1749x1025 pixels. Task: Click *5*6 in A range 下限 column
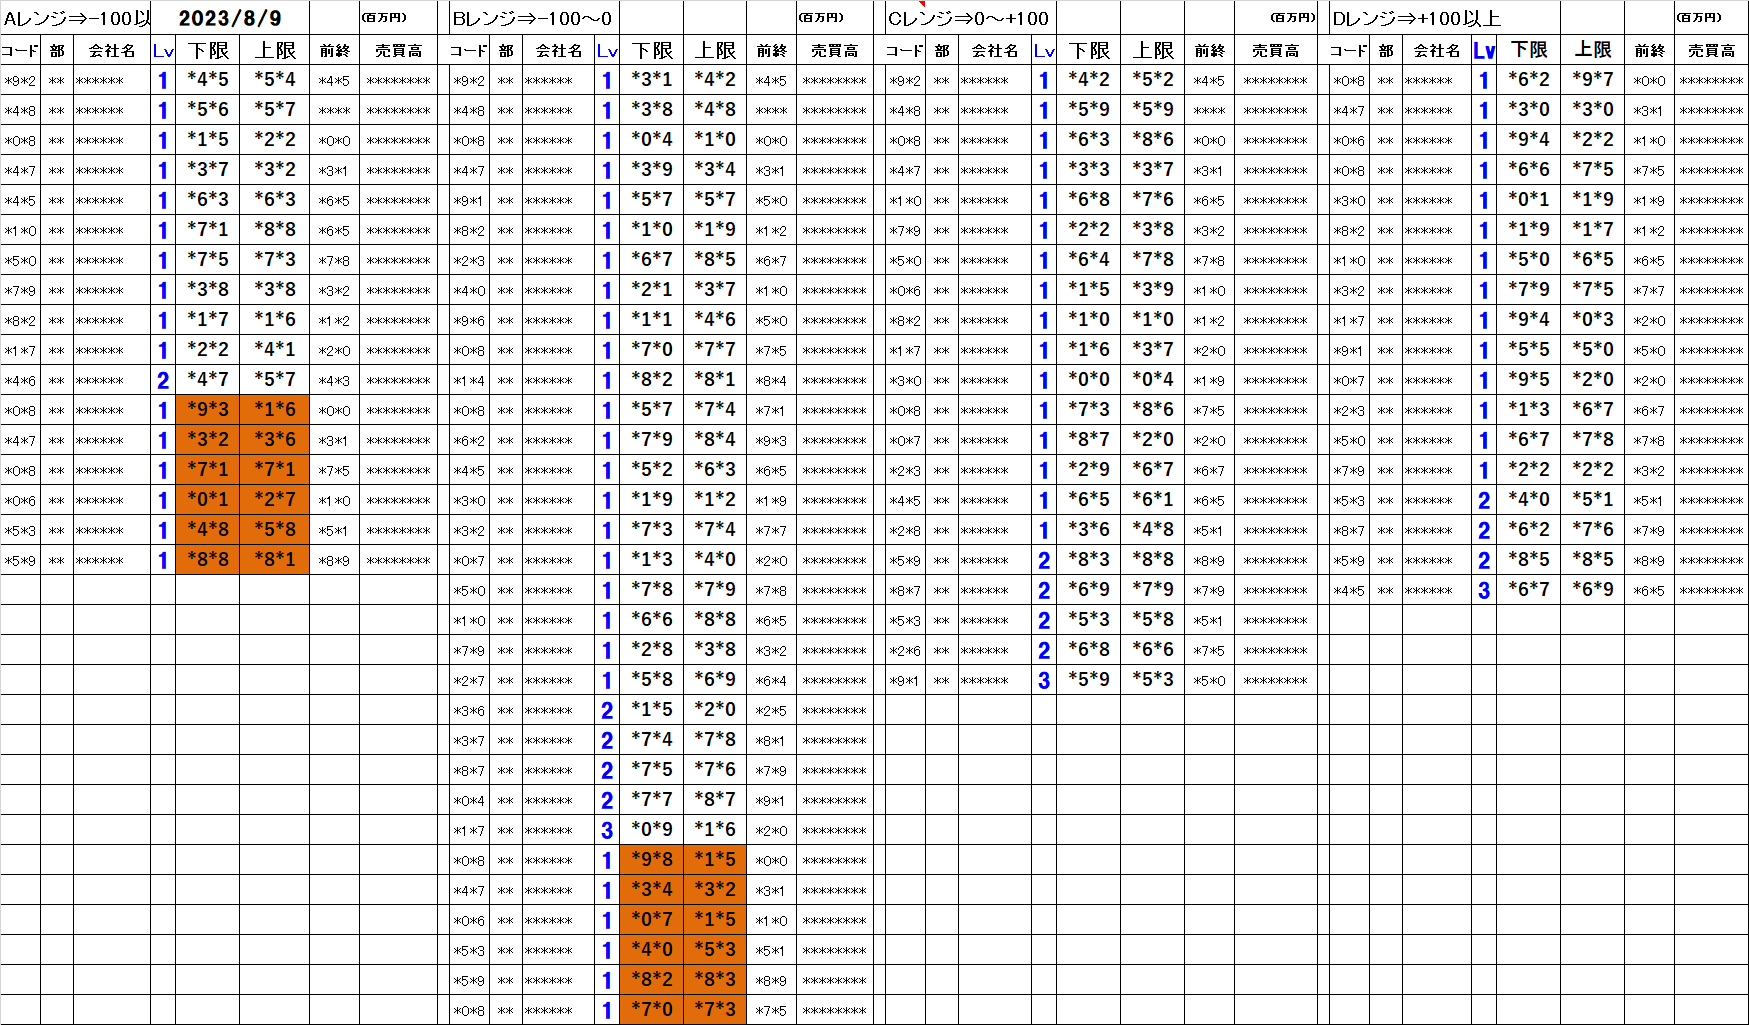tap(208, 110)
